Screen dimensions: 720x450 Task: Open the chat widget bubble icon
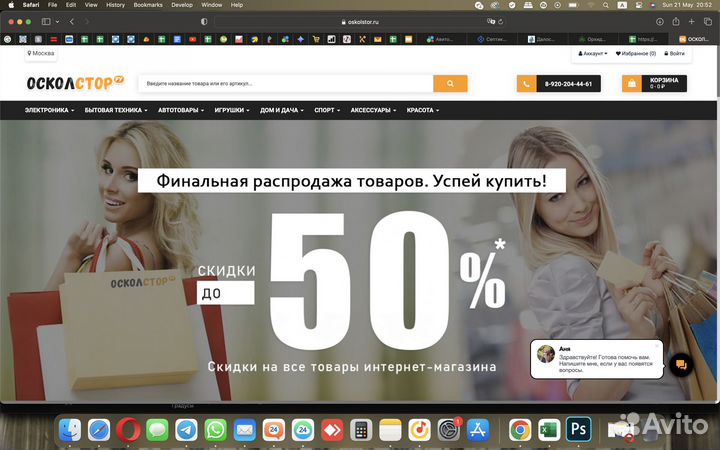pos(681,365)
